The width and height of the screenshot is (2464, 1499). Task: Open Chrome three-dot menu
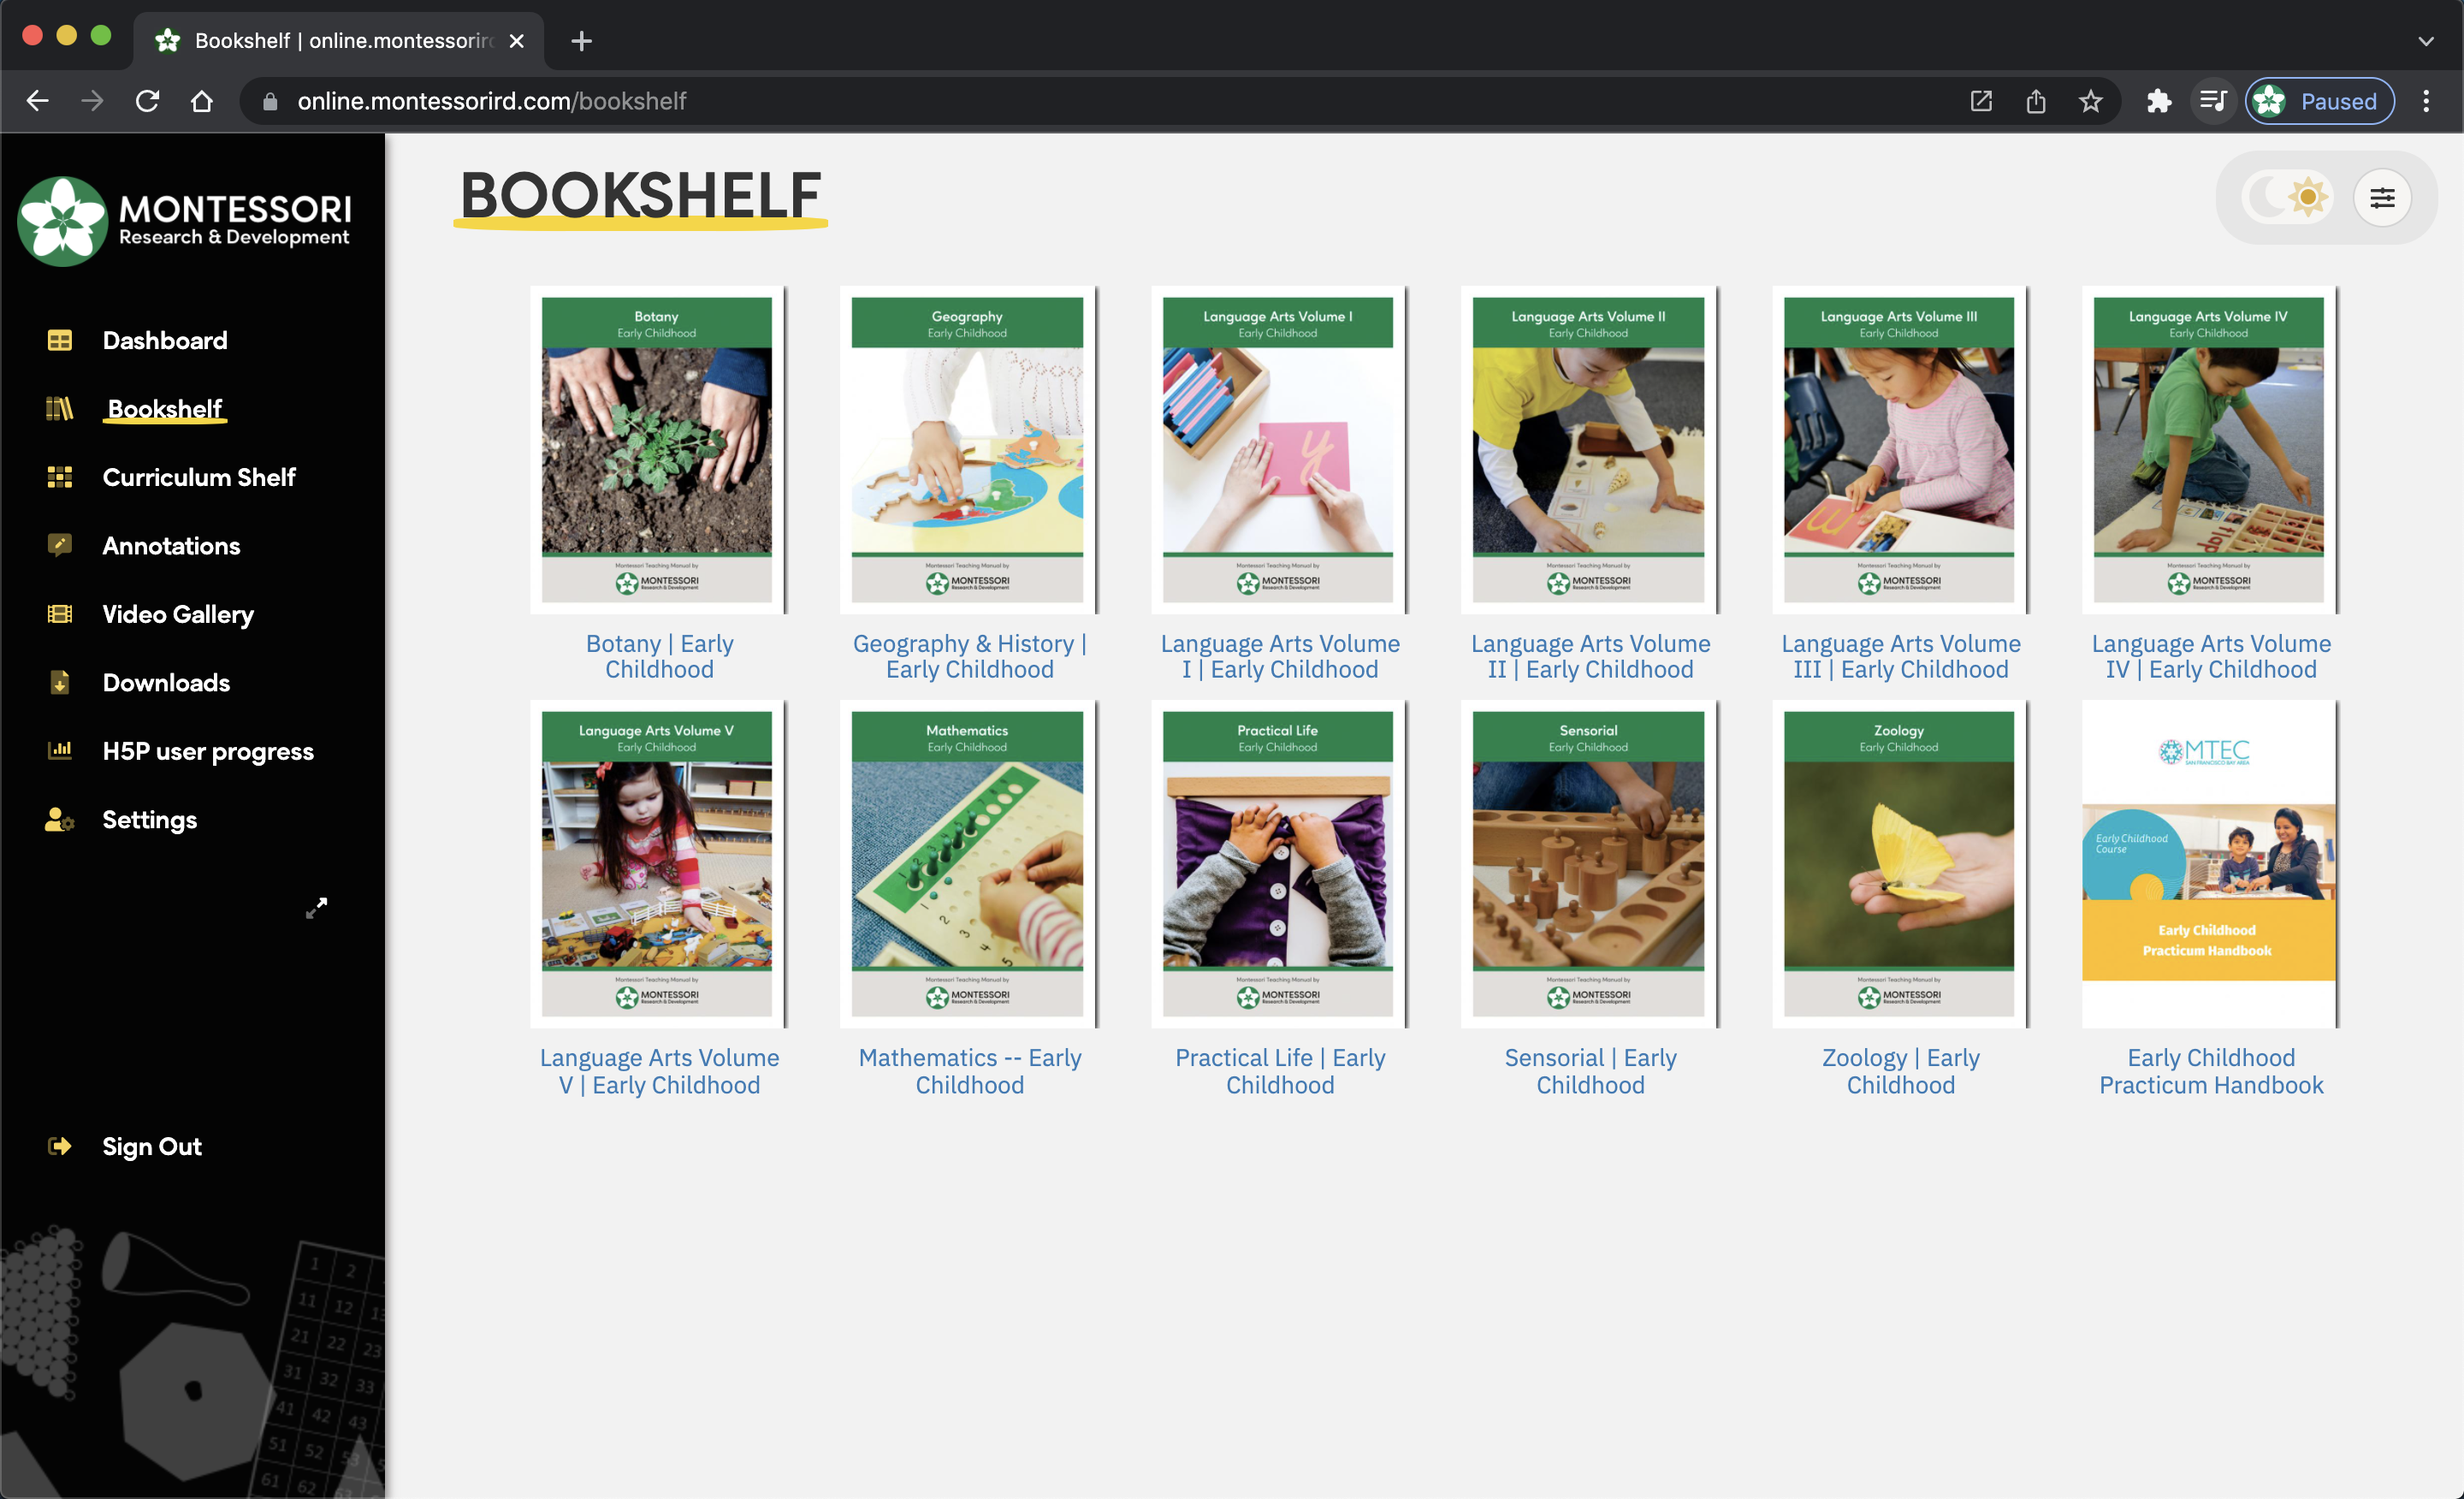click(2426, 101)
